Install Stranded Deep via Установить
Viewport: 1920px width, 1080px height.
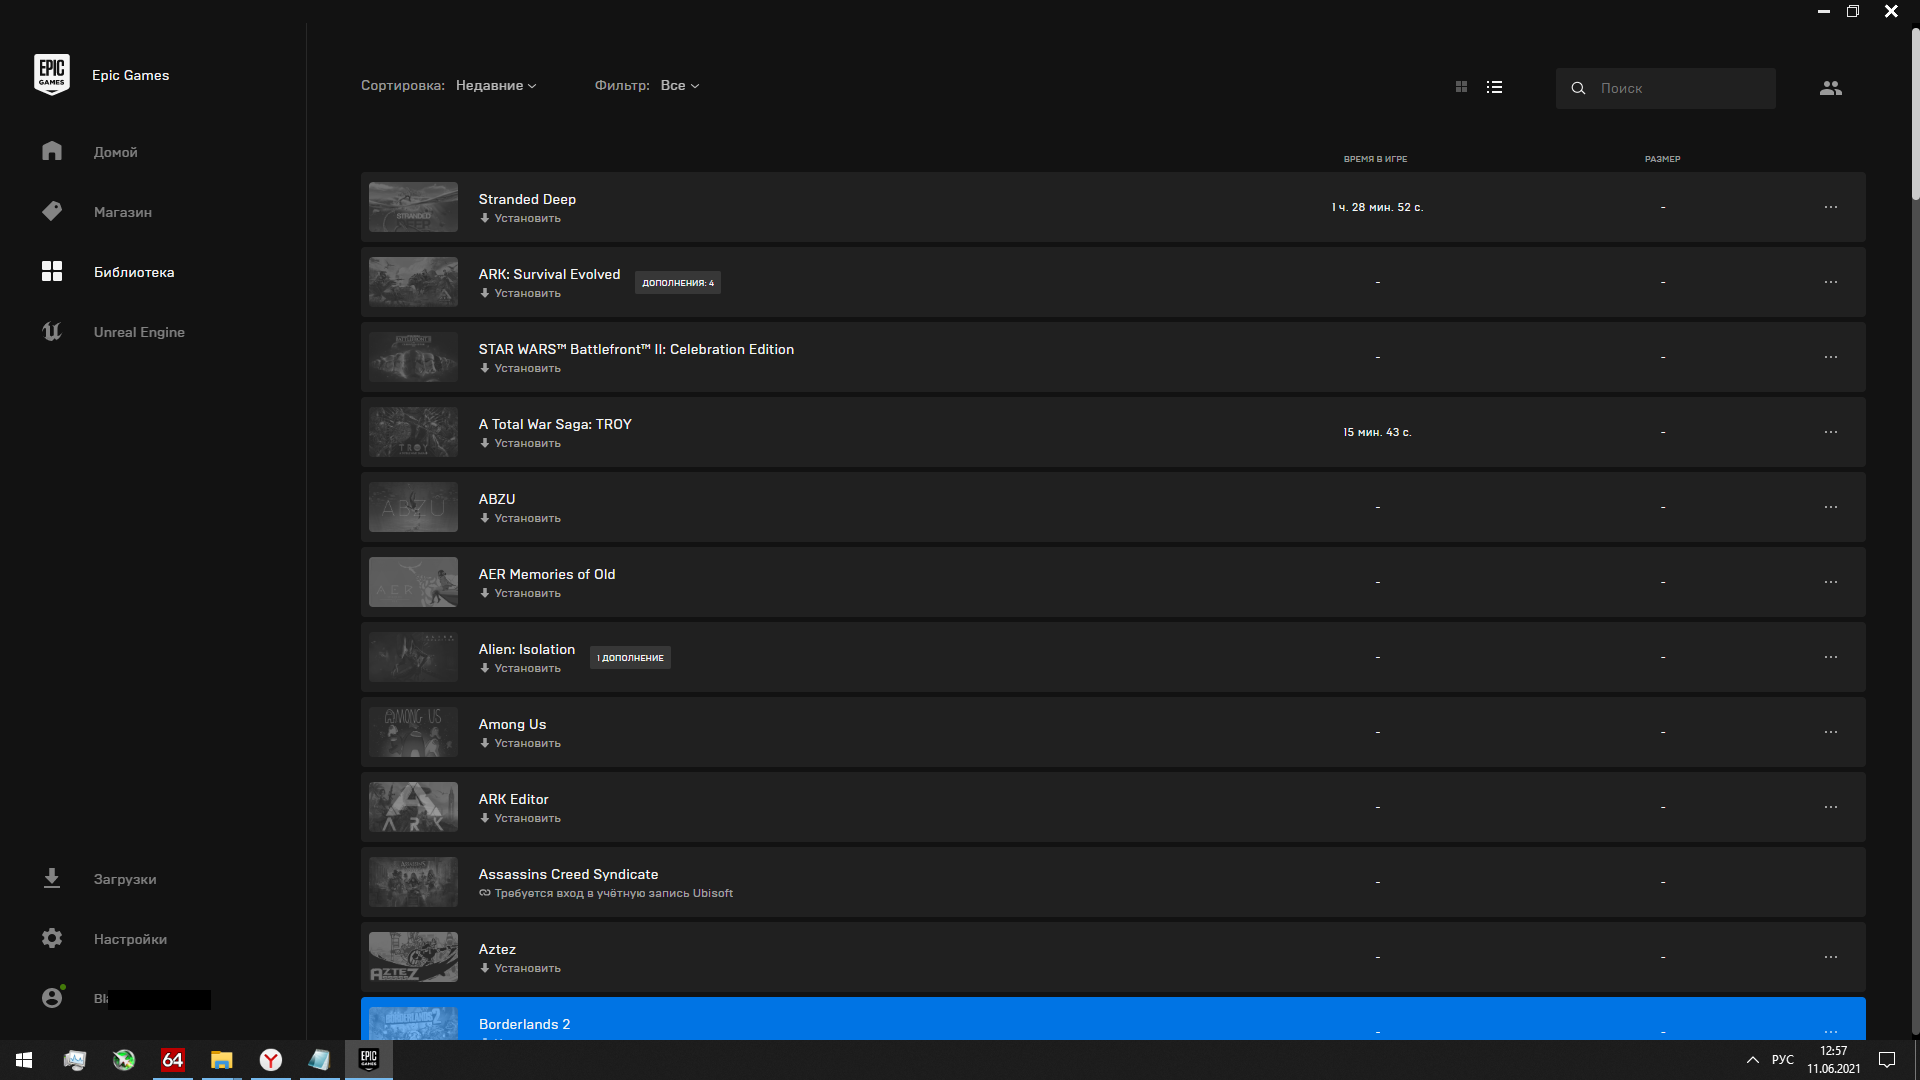point(520,219)
